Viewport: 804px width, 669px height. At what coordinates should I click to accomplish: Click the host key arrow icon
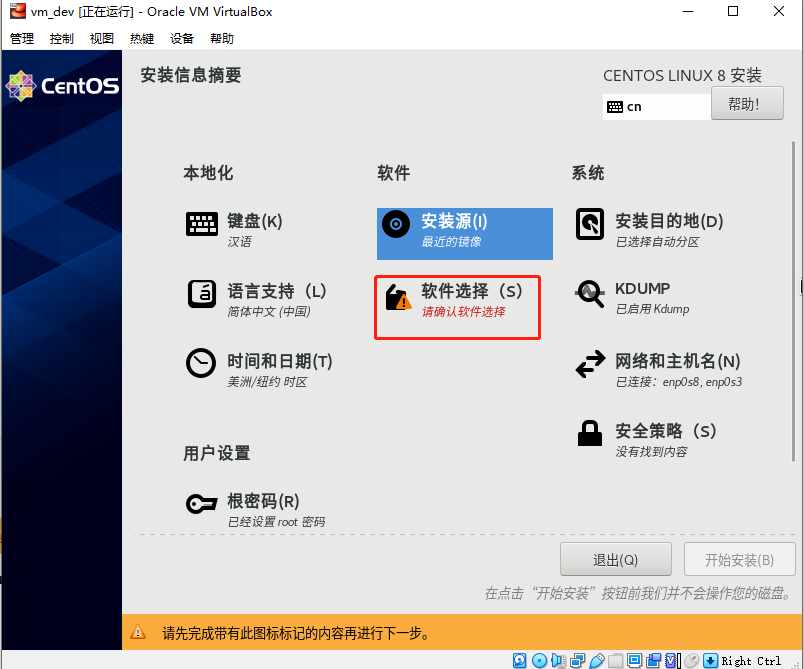[x=710, y=660]
